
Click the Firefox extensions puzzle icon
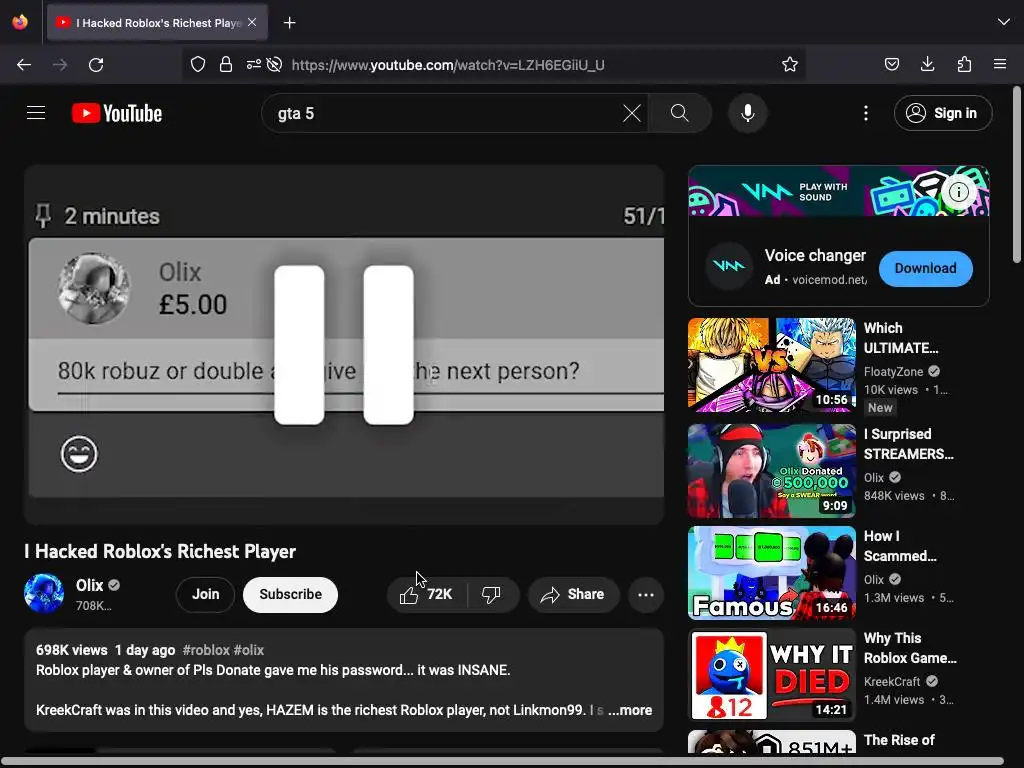point(964,64)
